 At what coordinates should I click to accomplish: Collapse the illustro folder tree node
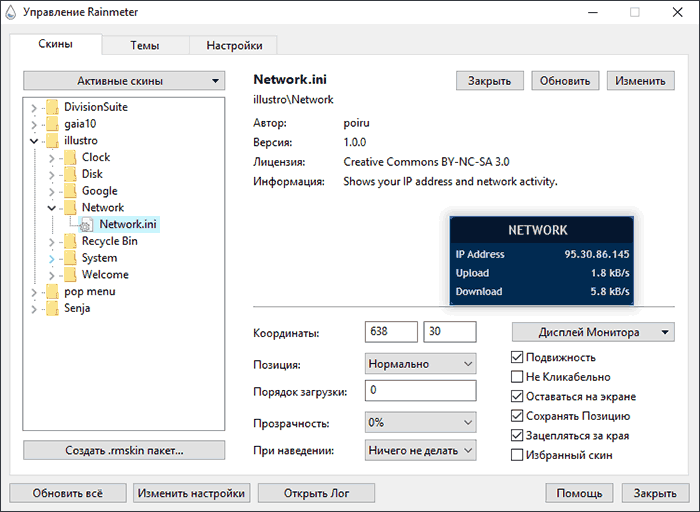pyautogui.click(x=34, y=141)
